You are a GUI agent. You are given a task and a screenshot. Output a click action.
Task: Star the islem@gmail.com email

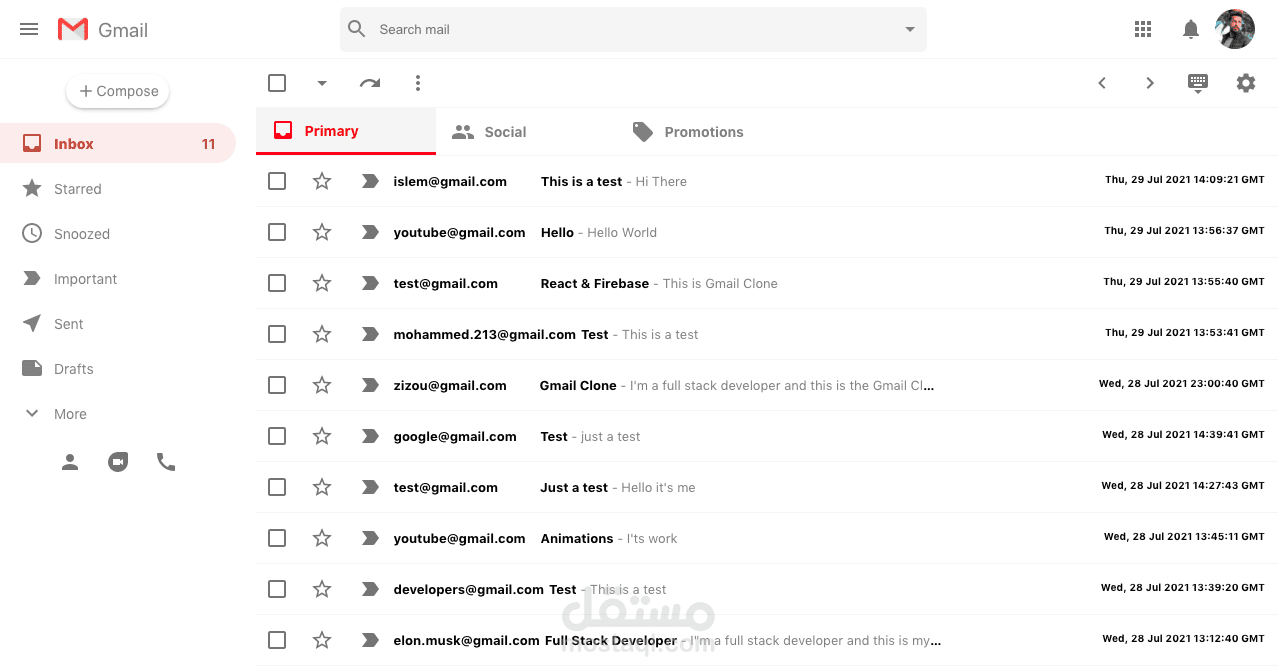(x=322, y=181)
